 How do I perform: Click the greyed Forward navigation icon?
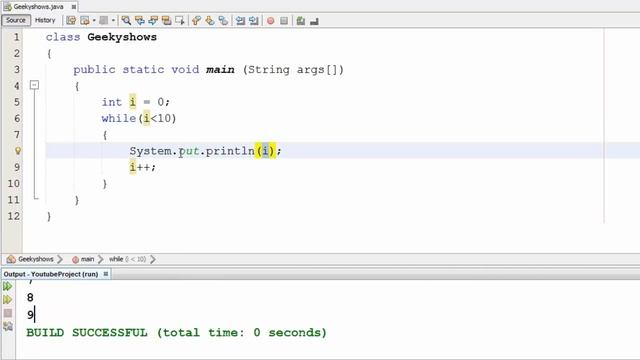click(x=104, y=20)
